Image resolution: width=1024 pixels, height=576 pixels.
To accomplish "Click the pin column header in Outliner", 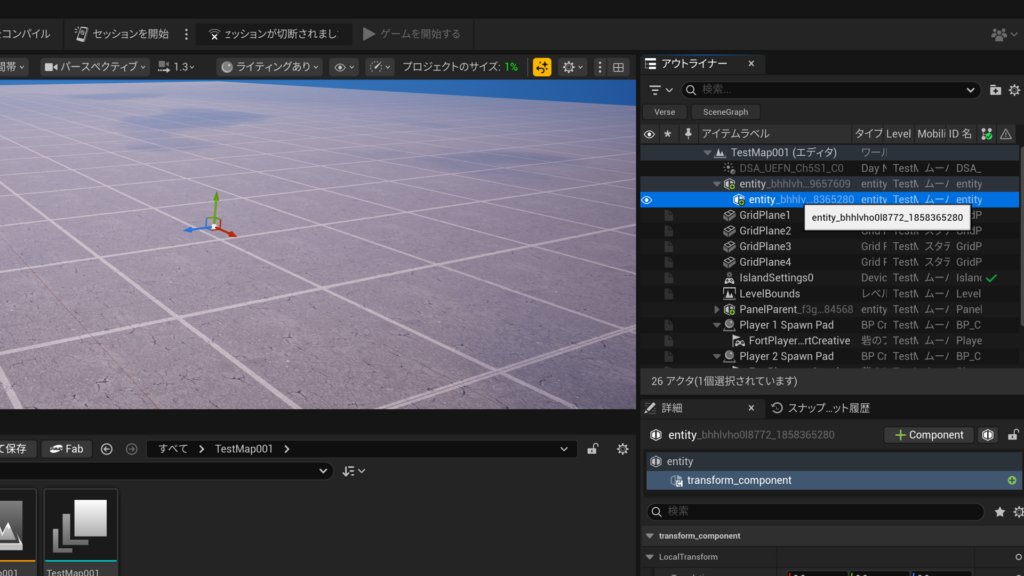I will [x=687, y=134].
